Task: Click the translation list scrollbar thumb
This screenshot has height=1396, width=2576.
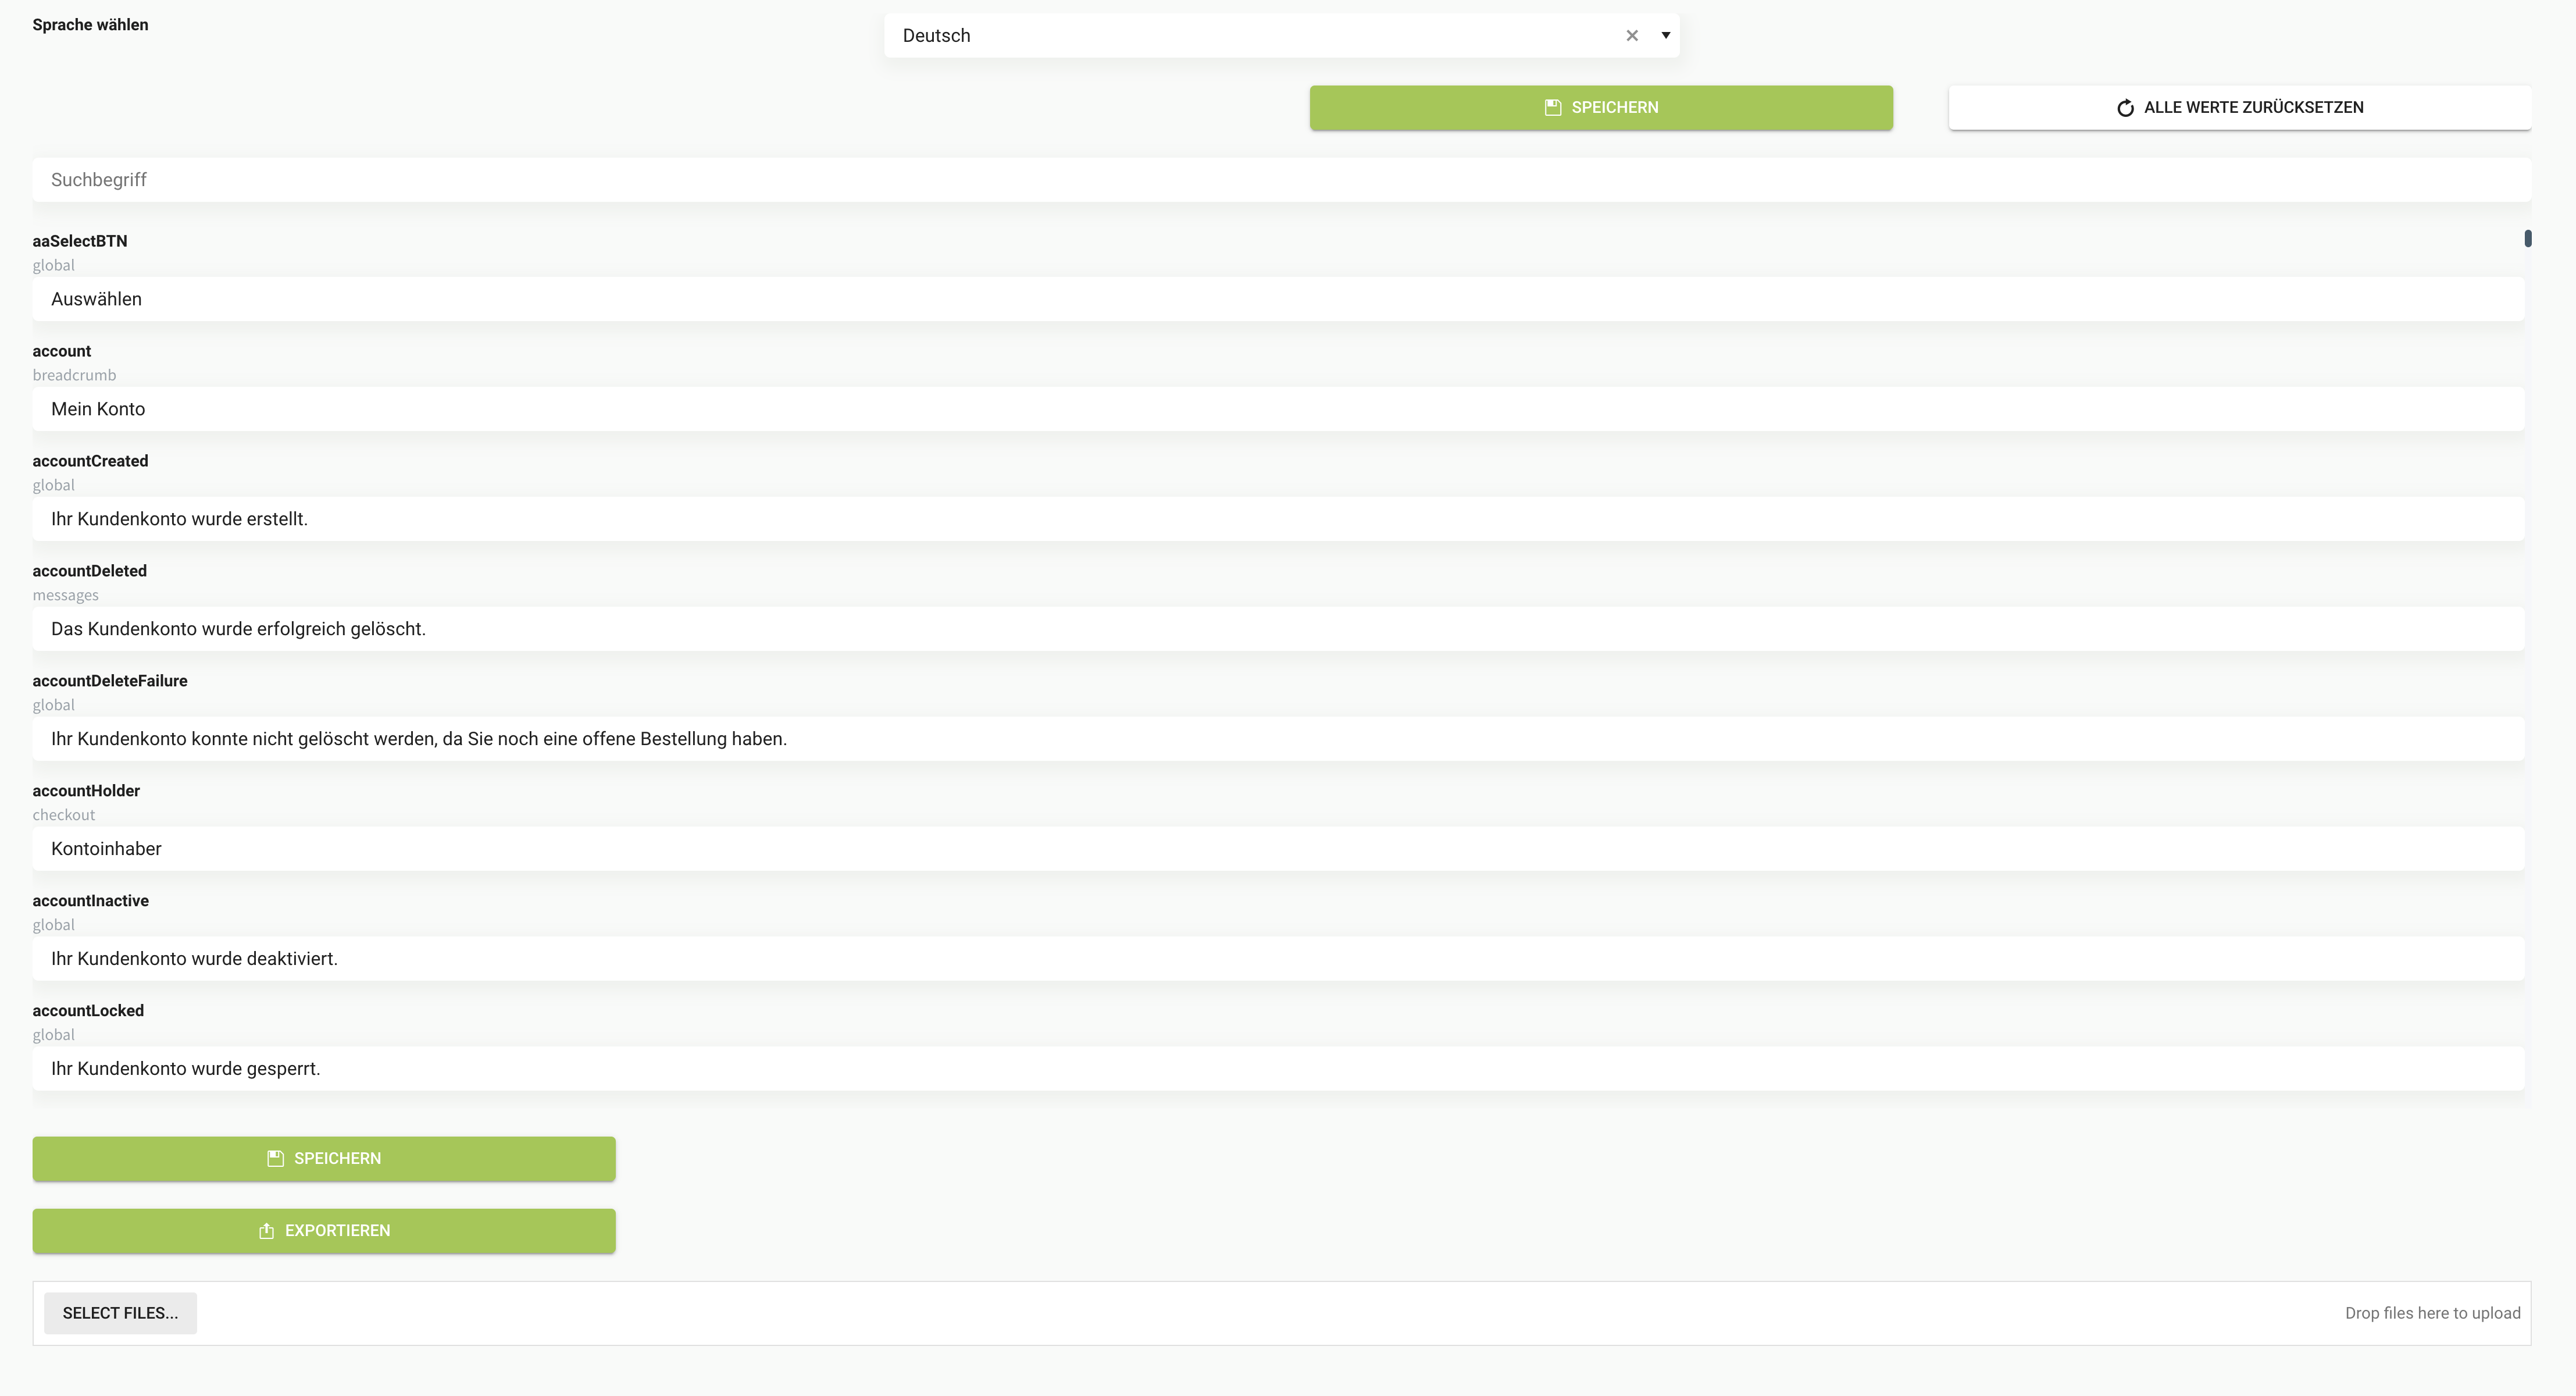Action: point(2528,238)
